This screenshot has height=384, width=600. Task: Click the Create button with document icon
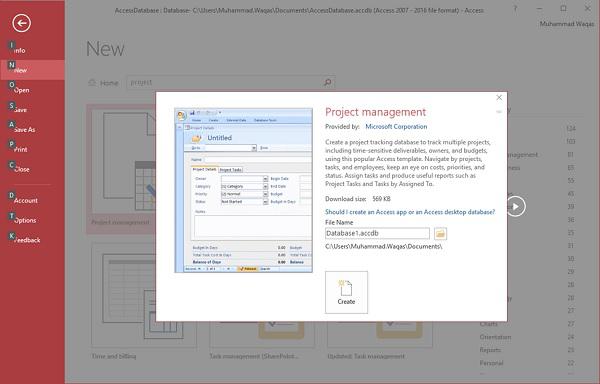point(346,292)
